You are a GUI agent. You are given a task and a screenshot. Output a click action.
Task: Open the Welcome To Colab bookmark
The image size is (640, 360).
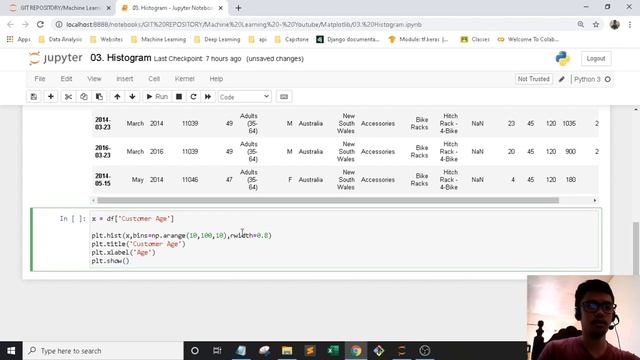(528, 39)
